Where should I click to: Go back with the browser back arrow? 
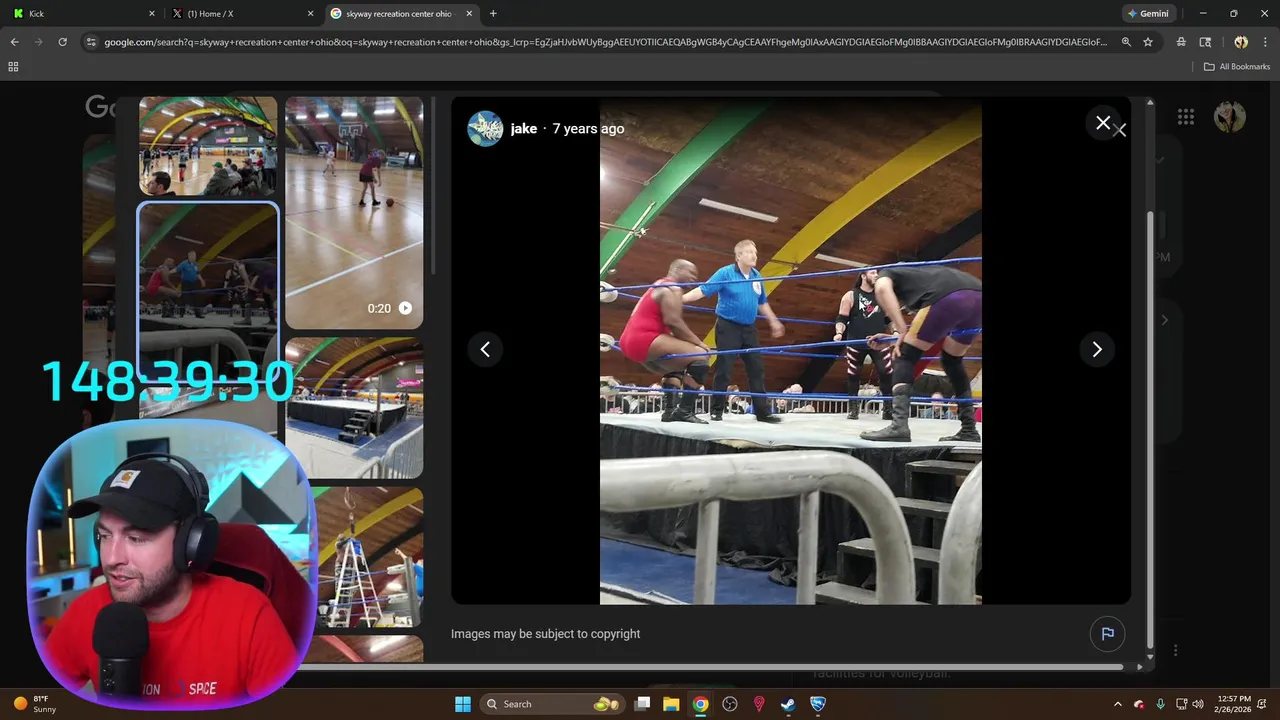coord(14,42)
